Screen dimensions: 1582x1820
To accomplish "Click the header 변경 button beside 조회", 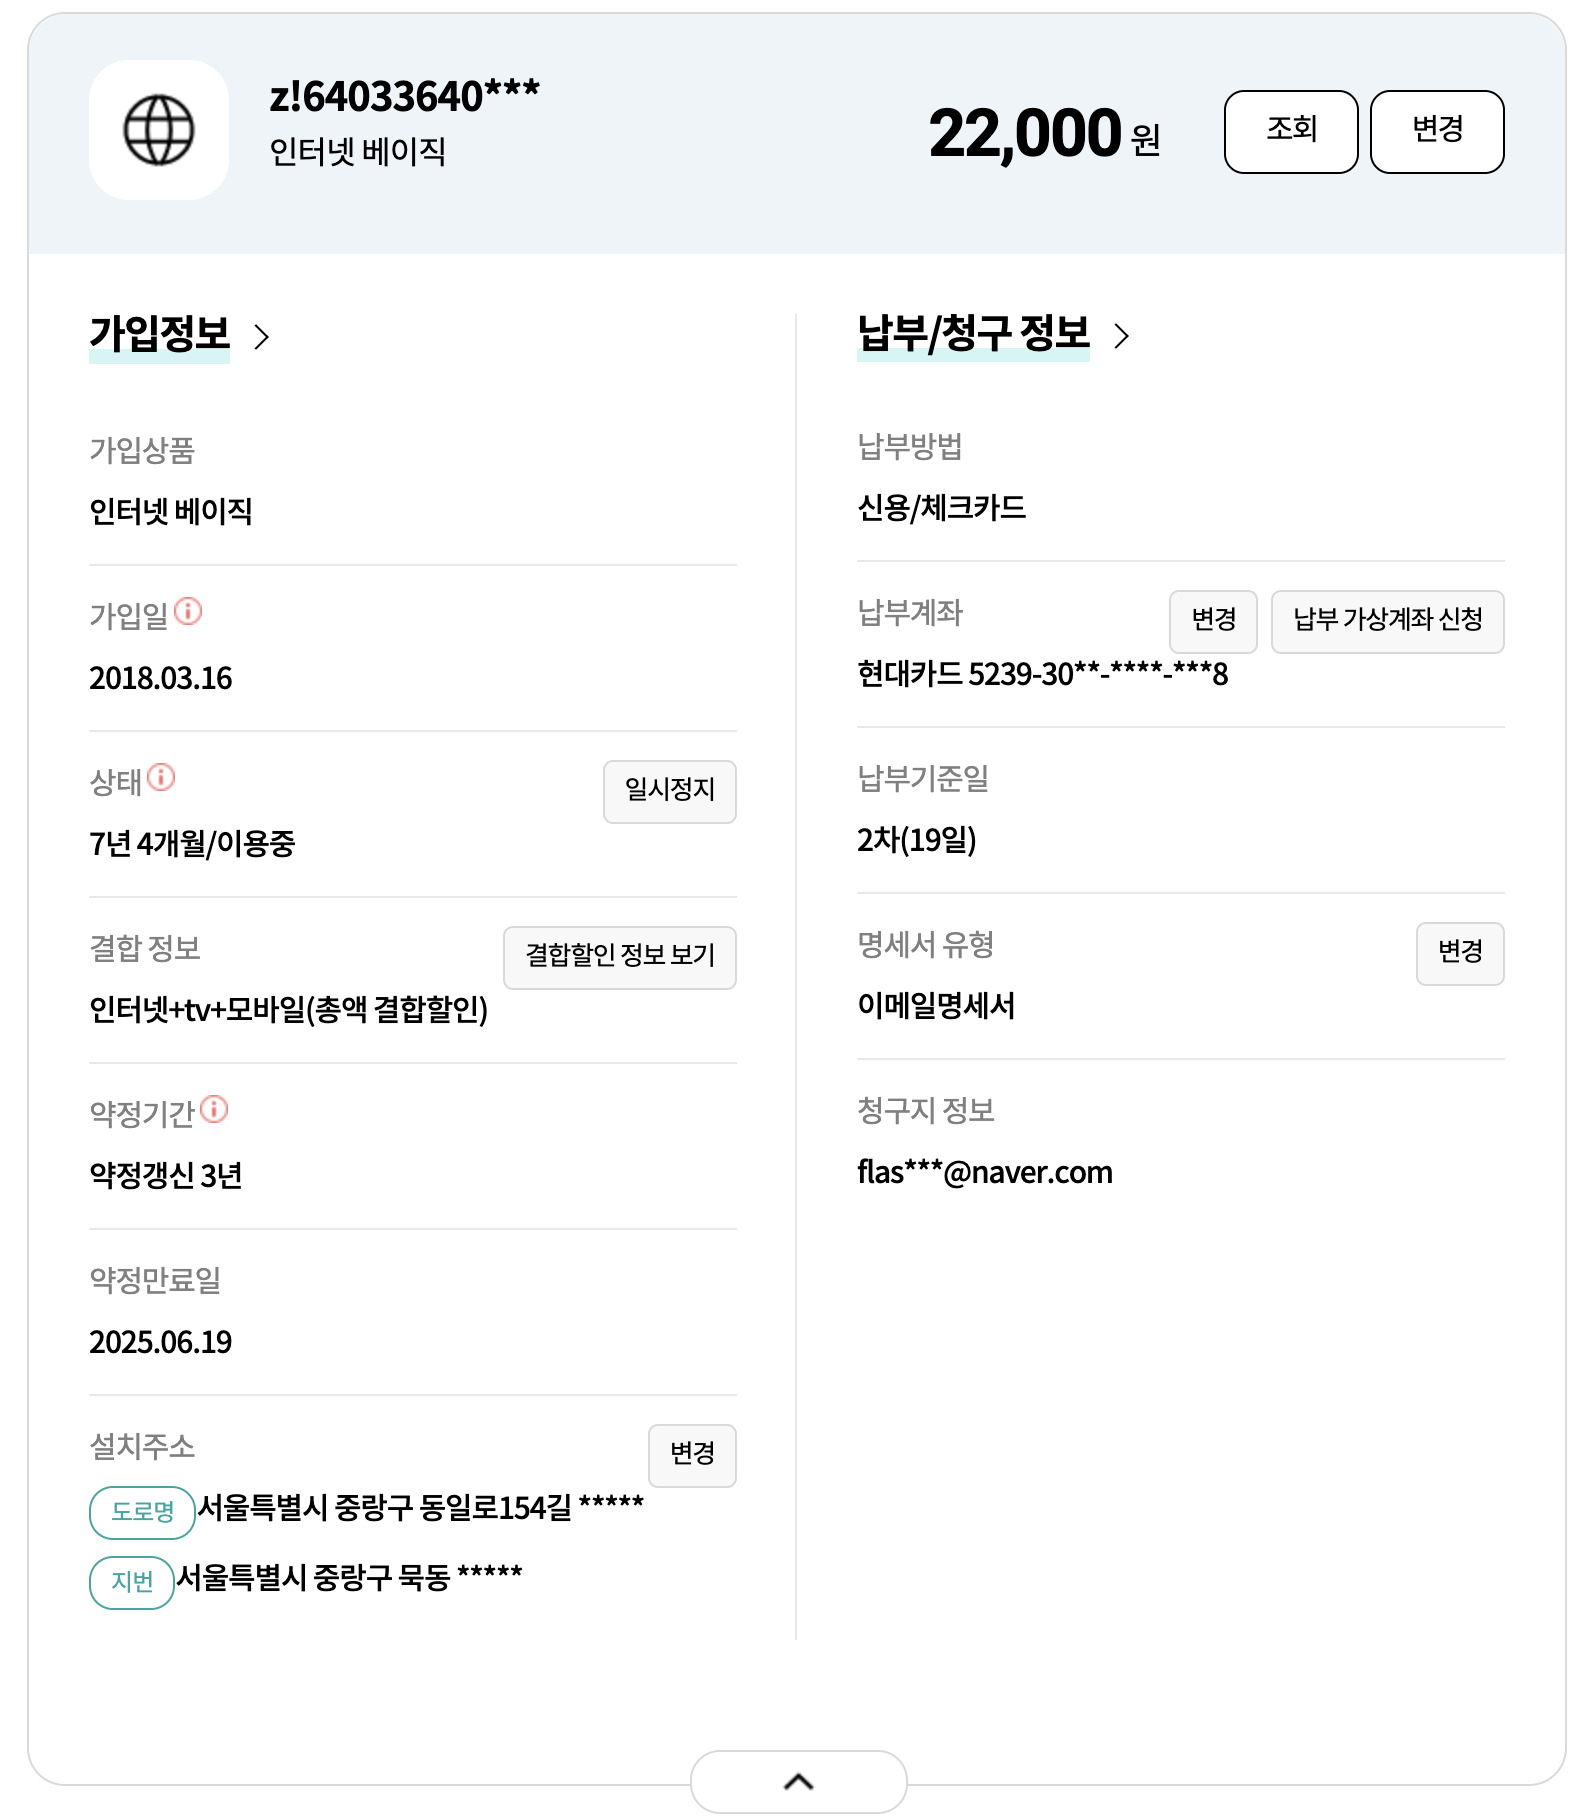I will pos(1437,132).
